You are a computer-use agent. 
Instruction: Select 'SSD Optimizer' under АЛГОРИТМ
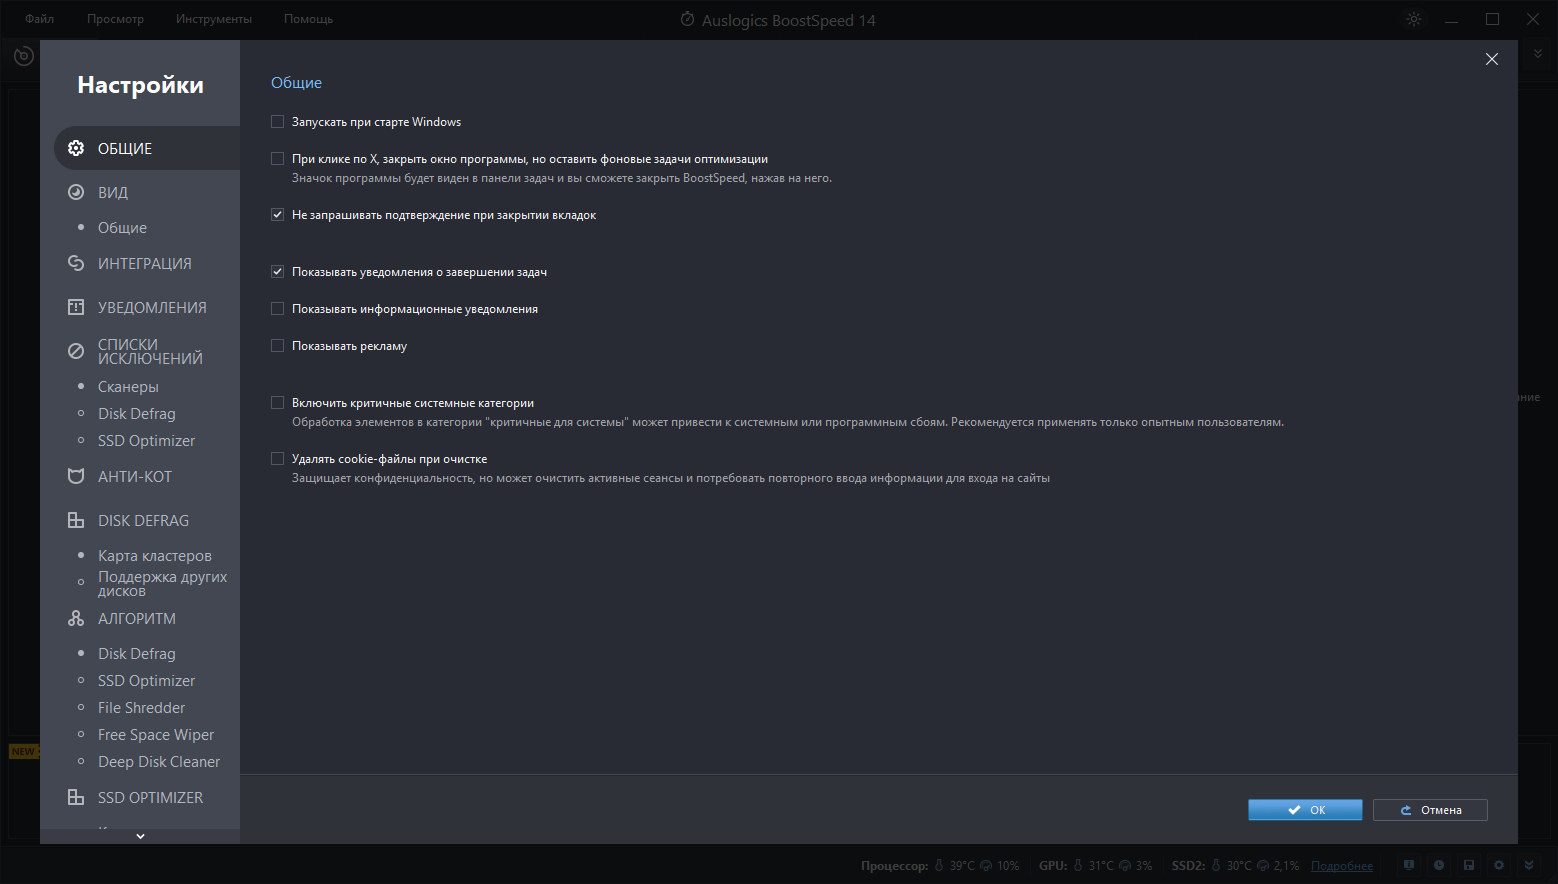[147, 681]
